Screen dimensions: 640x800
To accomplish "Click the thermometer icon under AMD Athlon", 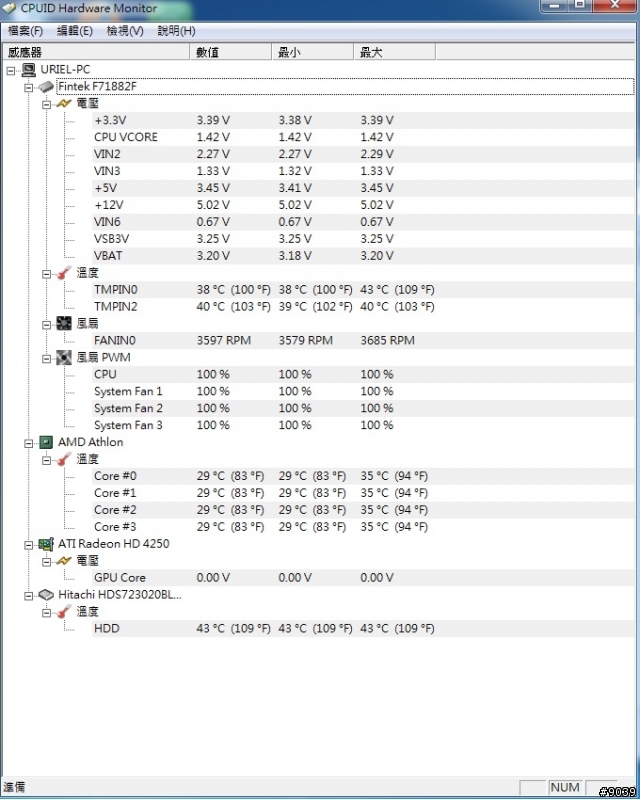I will (x=64, y=459).
